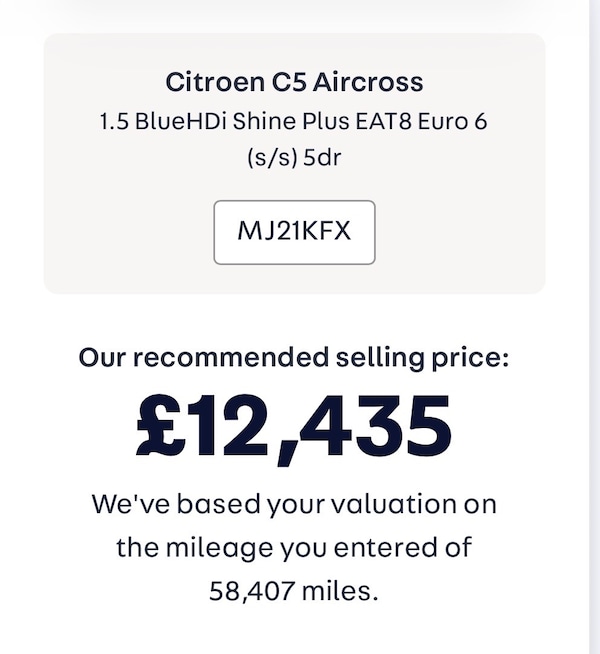The height and width of the screenshot is (654, 600).
Task: Click the 'Our recommended selling price' heading
Action: click(x=294, y=357)
